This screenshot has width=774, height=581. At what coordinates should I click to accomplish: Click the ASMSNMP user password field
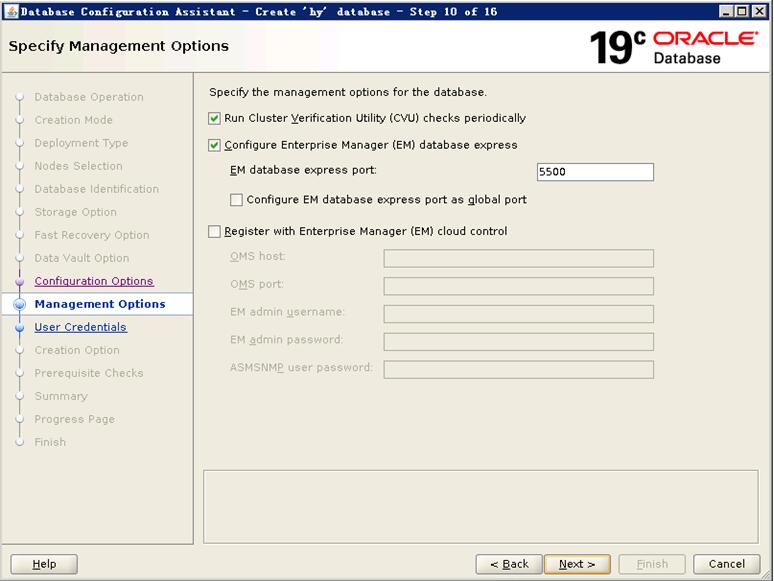coord(519,369)
